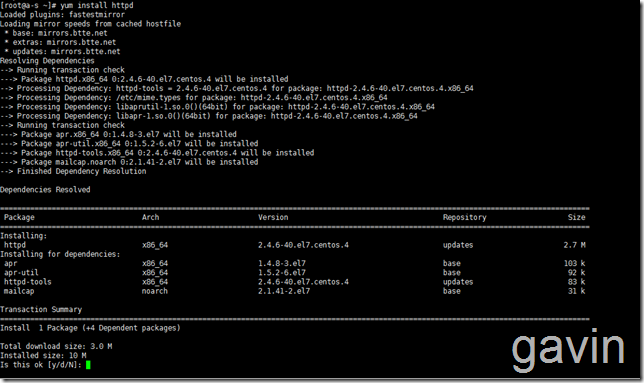644x383 pixels.
Task: Click the 'Is this ok [y/d/N]' prompt
Action: (41, 365)
